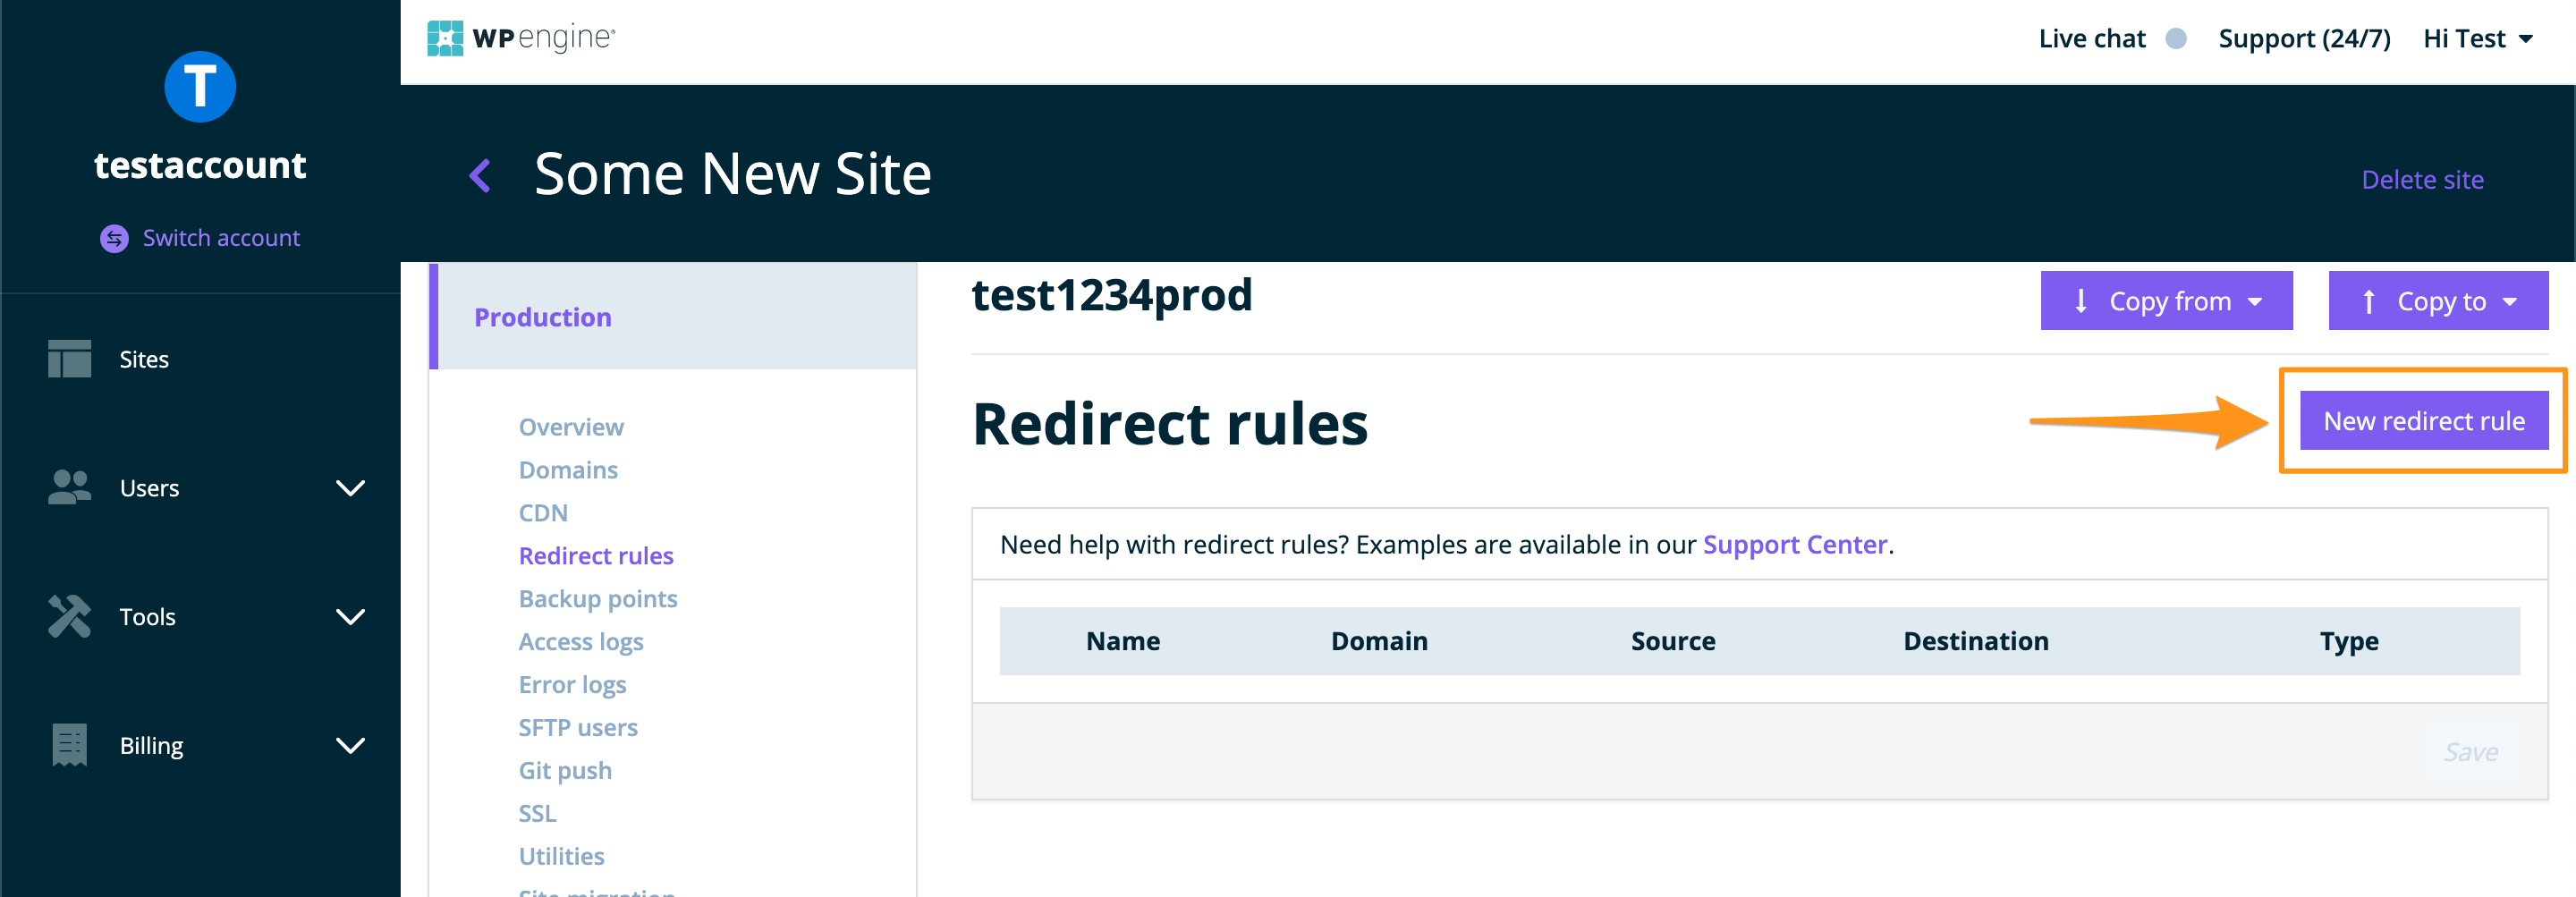Select Redirect rules in the environment menu
Image resolution: width=2576 pixels, height=897 pixels.
(596, 555)
